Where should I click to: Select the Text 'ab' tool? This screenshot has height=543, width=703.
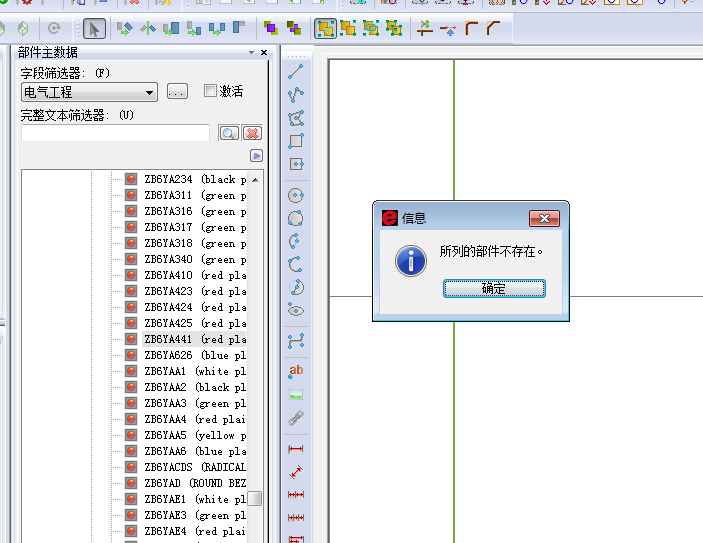click(x=296, y=371)
